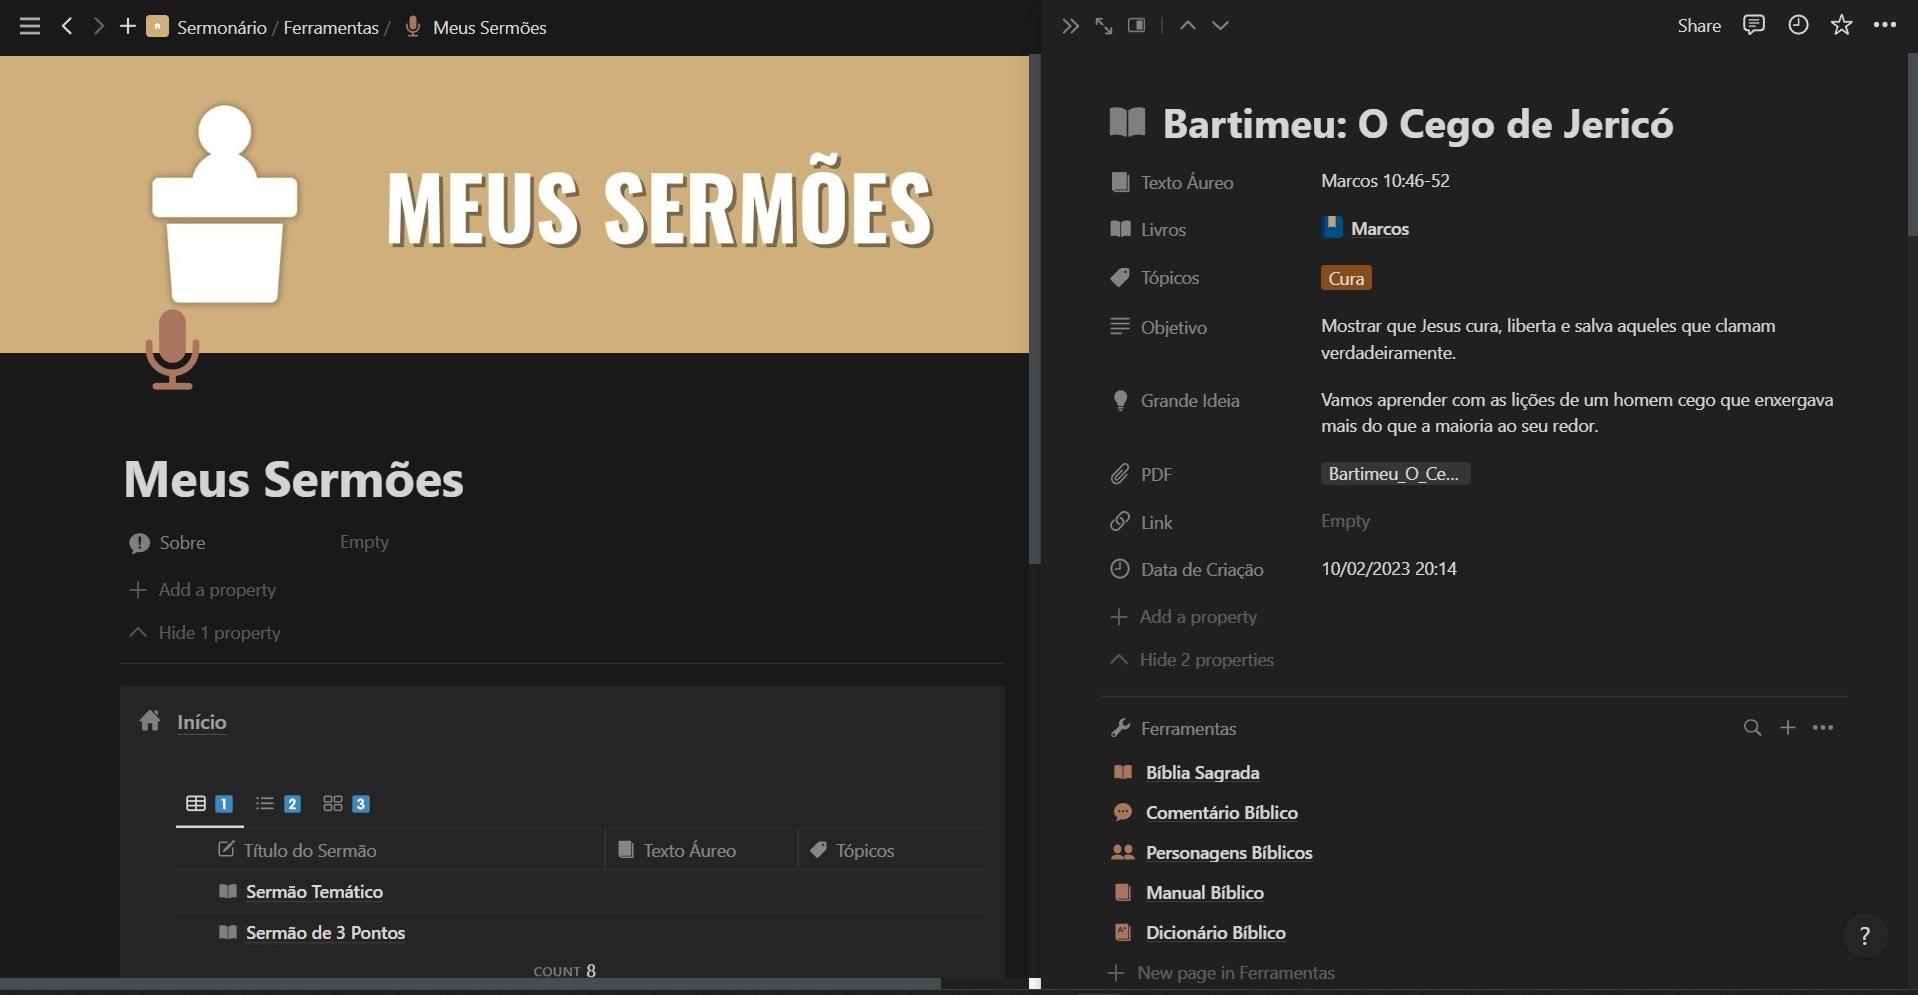Edit the Meus Sermões page title
This screenshot has width=1918, height=995.
coord(294,479)
